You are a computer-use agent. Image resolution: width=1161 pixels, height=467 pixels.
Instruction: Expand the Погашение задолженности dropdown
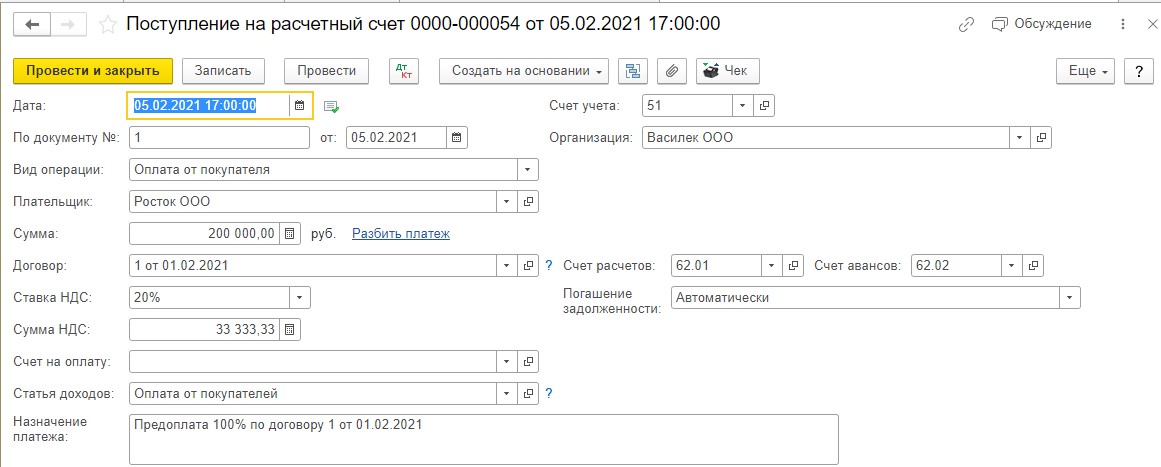[1070, 298]
